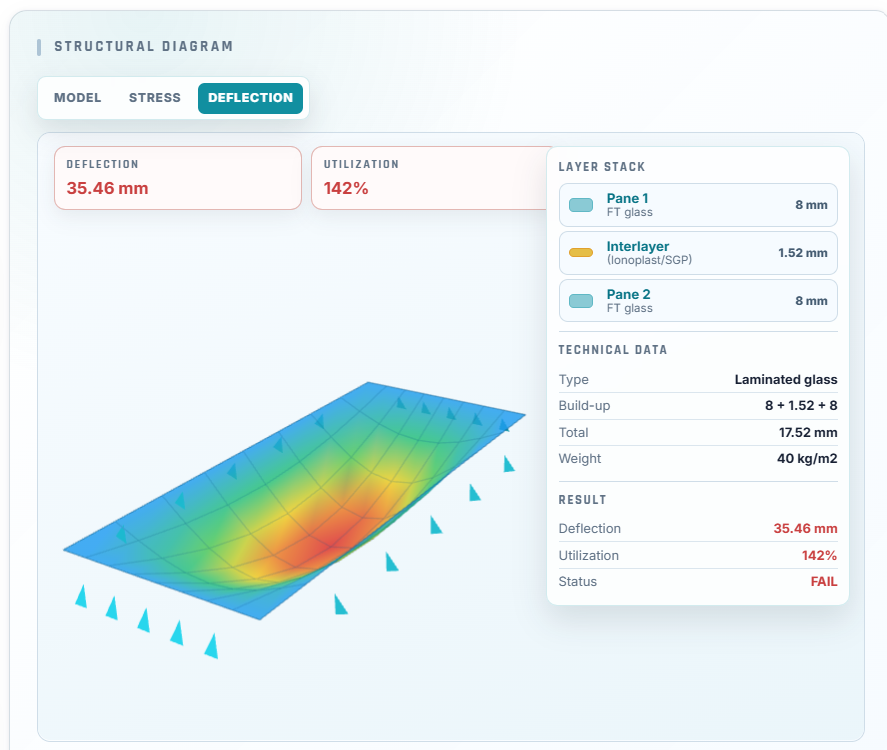Click the Pane 1 teal color swatch
Viewport: 887px width, 750px height.
[x=580, y=205]
